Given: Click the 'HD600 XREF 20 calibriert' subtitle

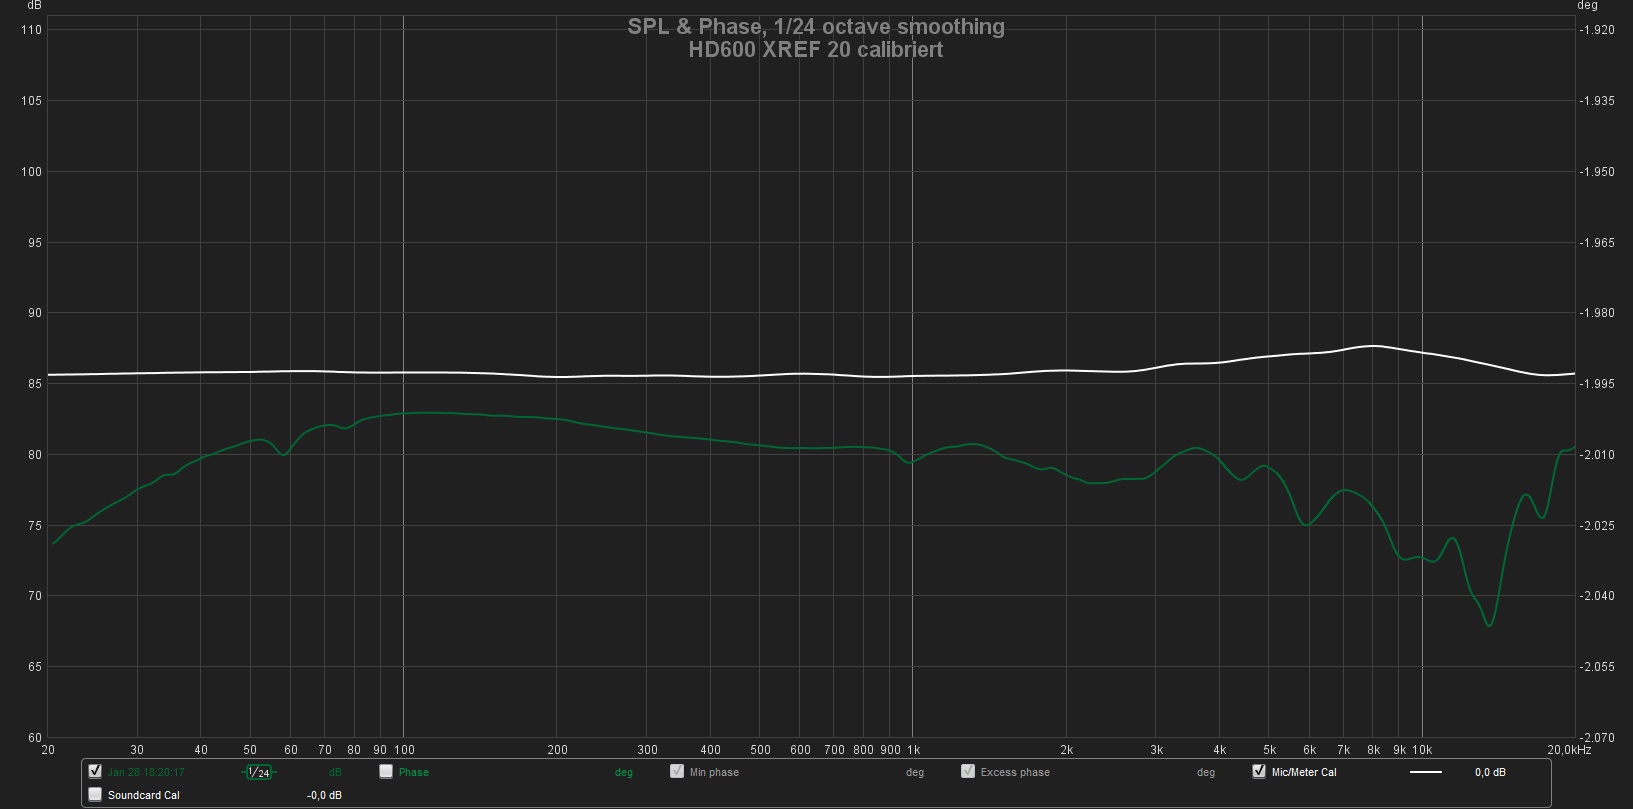Looking at the screenshot, I should coord(815,50).
